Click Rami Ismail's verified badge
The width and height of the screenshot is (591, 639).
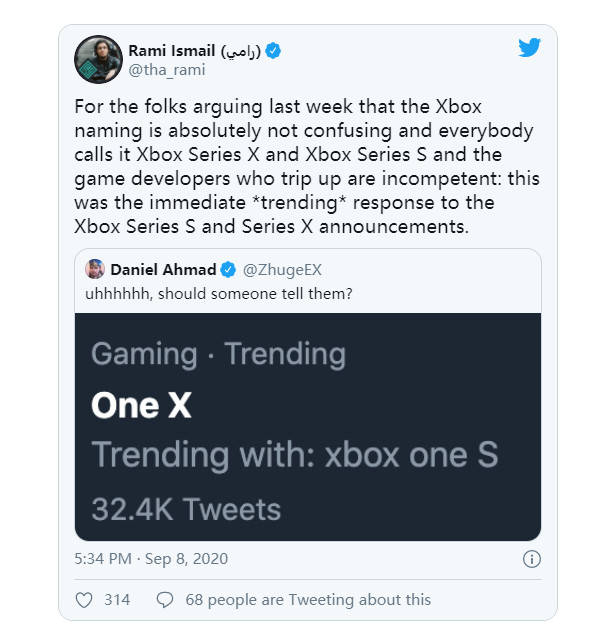(273, 51)
